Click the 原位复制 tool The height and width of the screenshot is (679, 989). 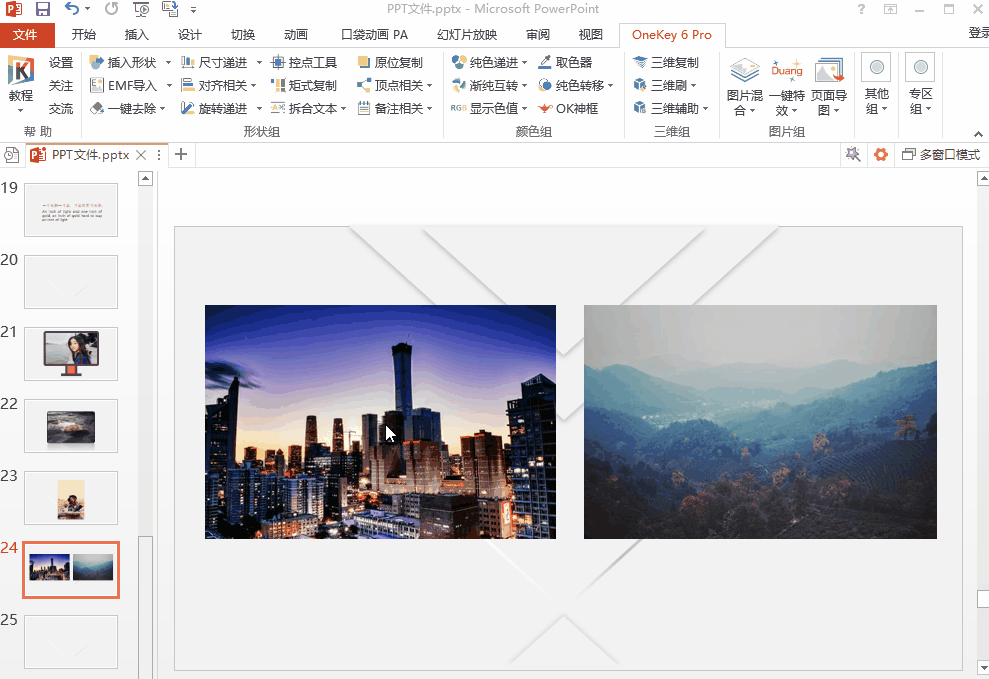click(x=390, y=62)
